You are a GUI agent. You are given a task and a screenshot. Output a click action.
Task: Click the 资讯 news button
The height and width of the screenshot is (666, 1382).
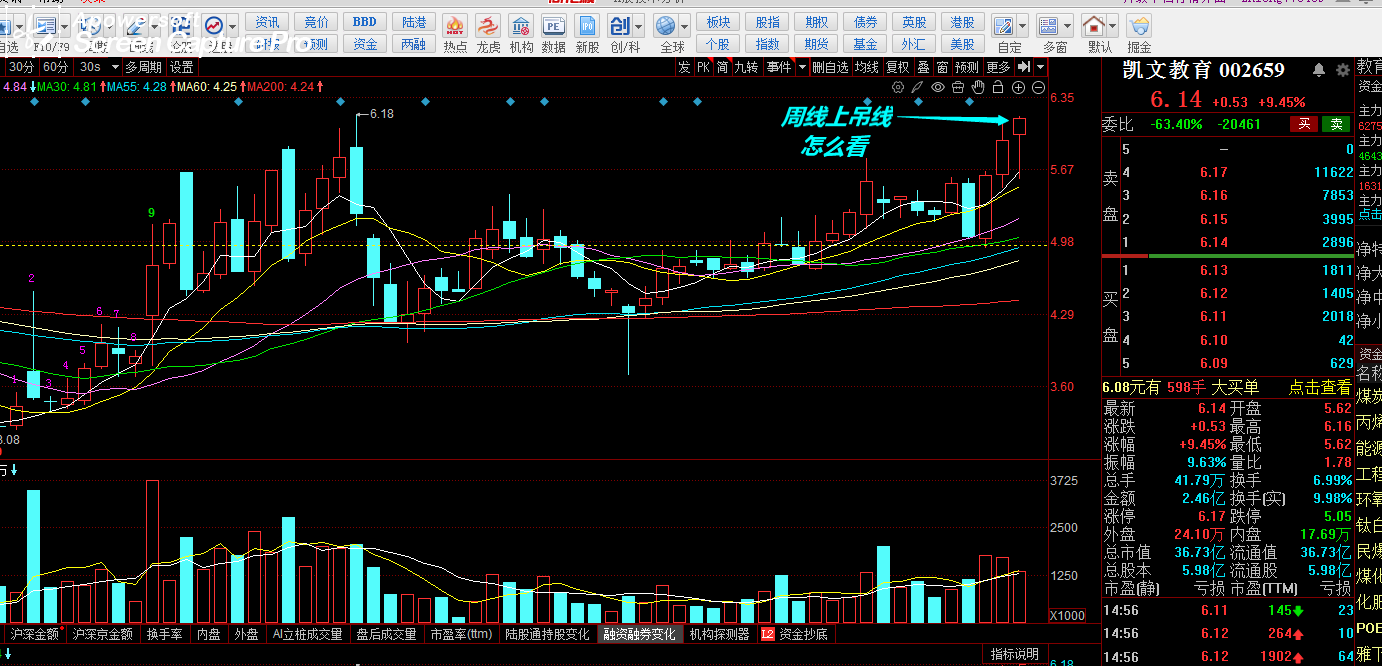[x=267, y=22]
